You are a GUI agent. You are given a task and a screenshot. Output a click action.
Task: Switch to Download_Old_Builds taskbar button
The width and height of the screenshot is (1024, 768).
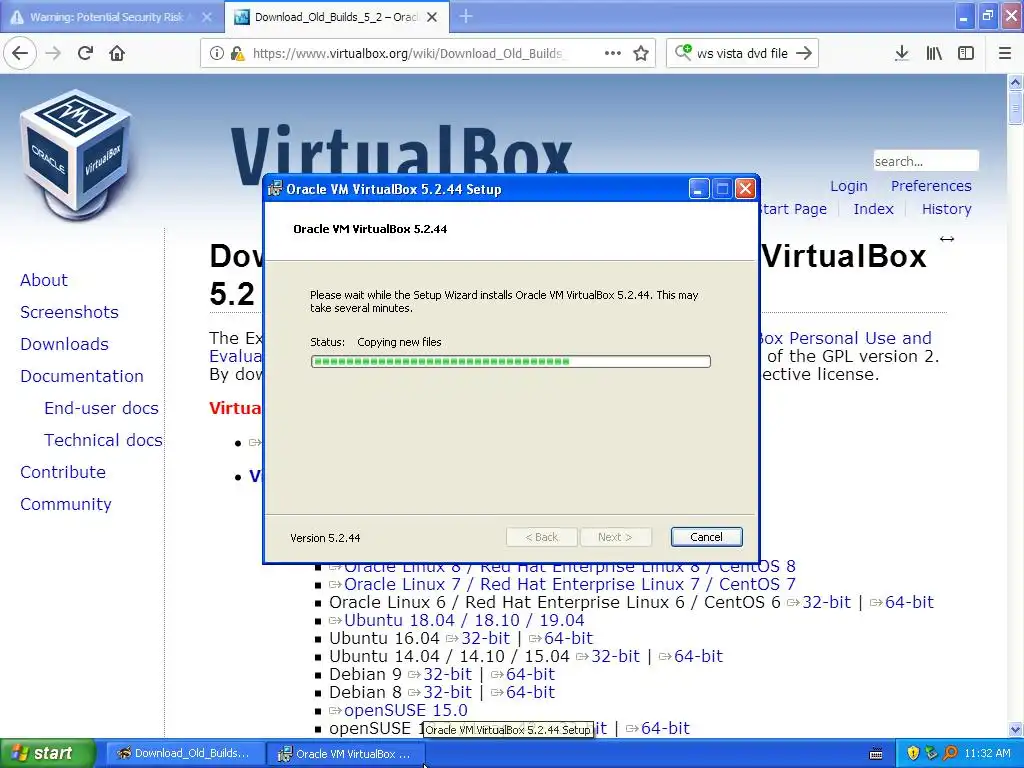click(x=184, y=753)
